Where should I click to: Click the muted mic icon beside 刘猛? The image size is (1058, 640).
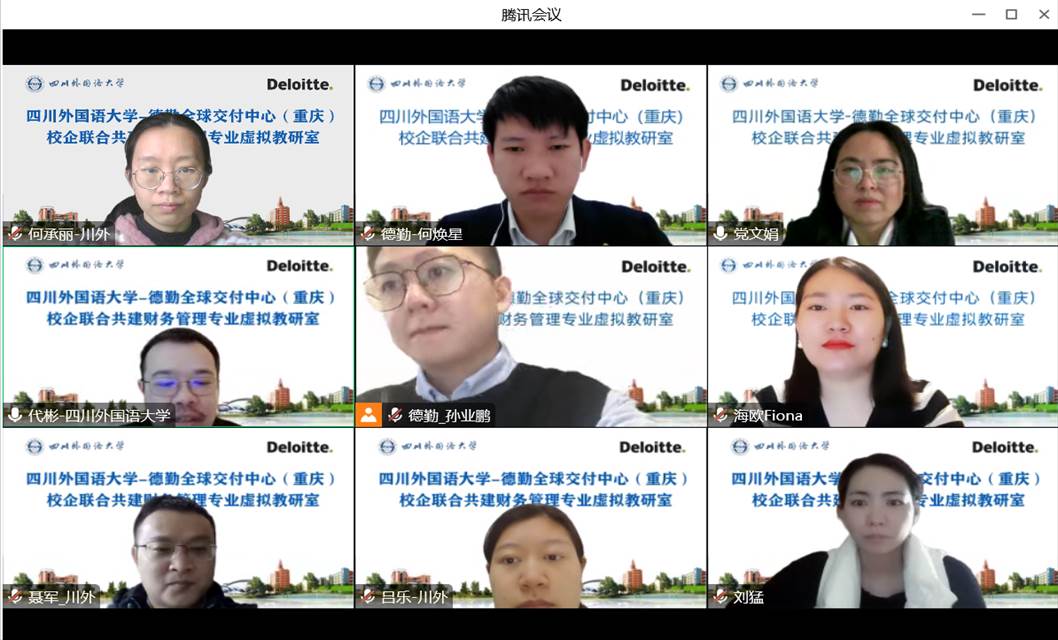(721, 596)
